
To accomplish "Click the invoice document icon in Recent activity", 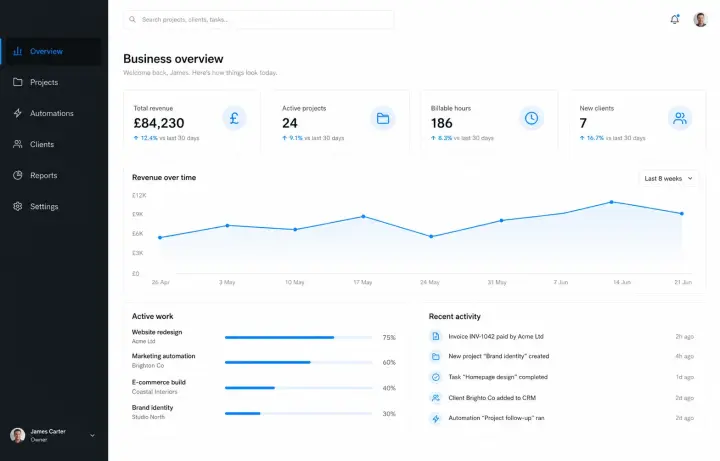I will click(435, 336).
